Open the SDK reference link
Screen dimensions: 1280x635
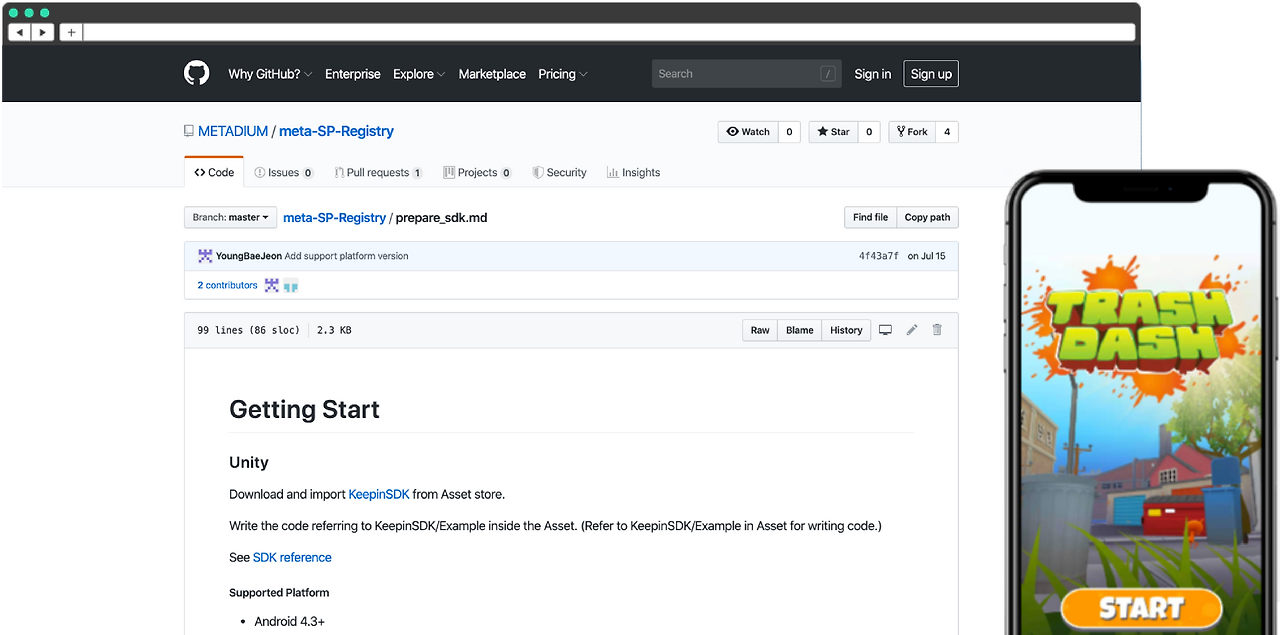click(292, 557)
